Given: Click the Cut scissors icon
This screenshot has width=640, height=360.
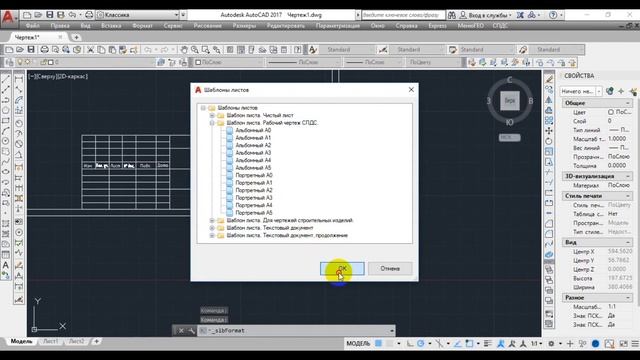Looking at the screenshot, I should (91, 50).
